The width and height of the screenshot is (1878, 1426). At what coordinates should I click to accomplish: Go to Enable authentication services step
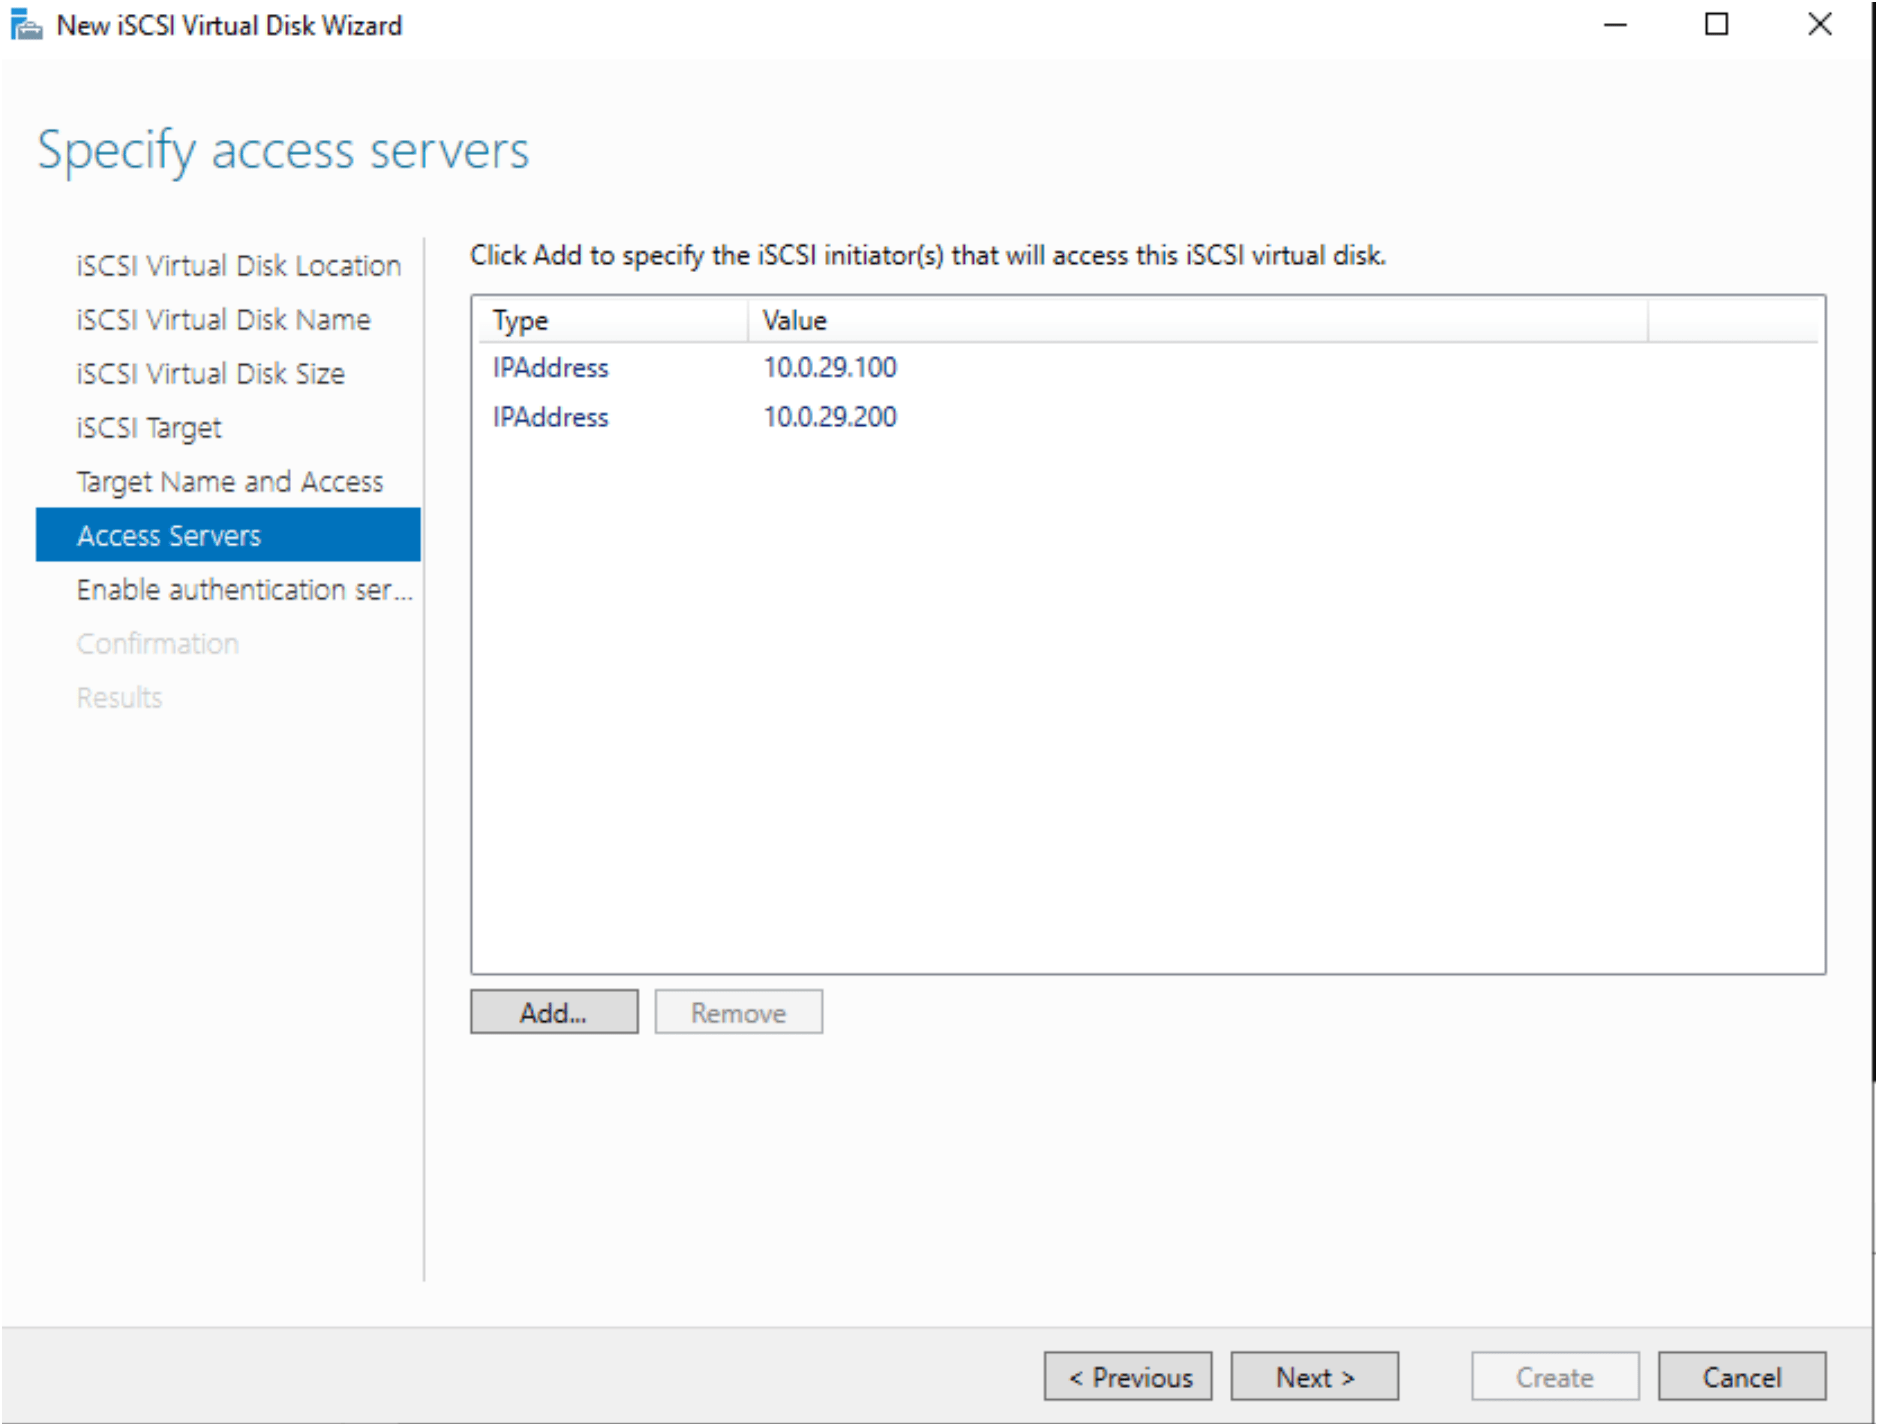click(x=244, y=589)
